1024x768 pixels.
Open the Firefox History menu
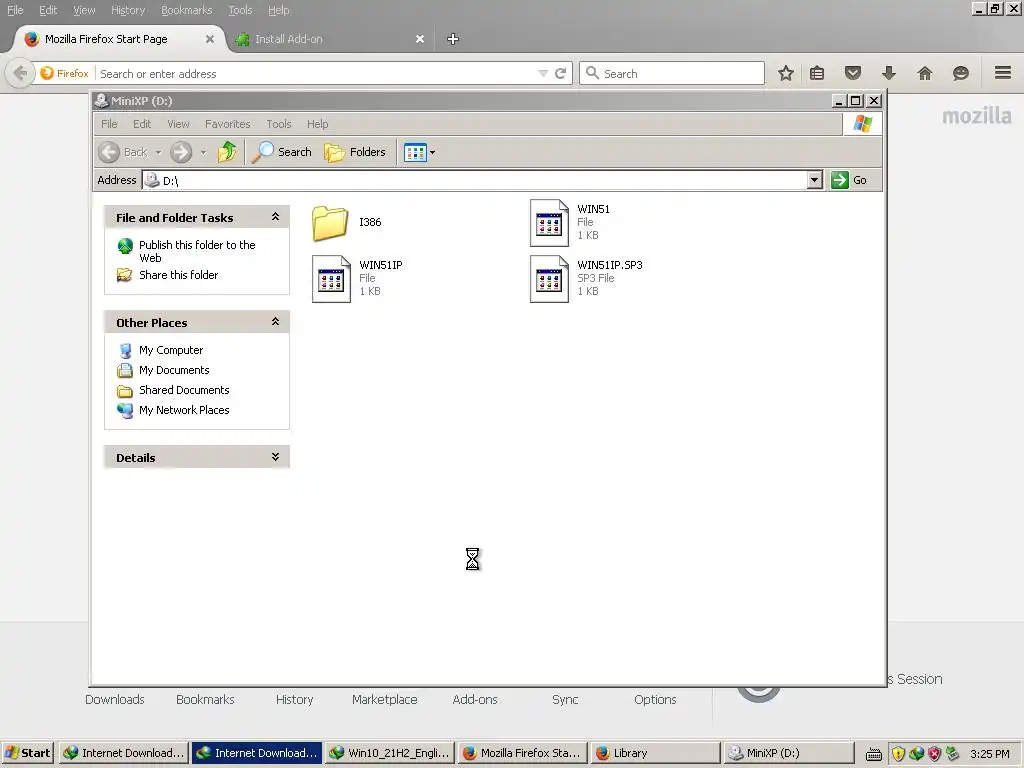(x=128, y=10)
